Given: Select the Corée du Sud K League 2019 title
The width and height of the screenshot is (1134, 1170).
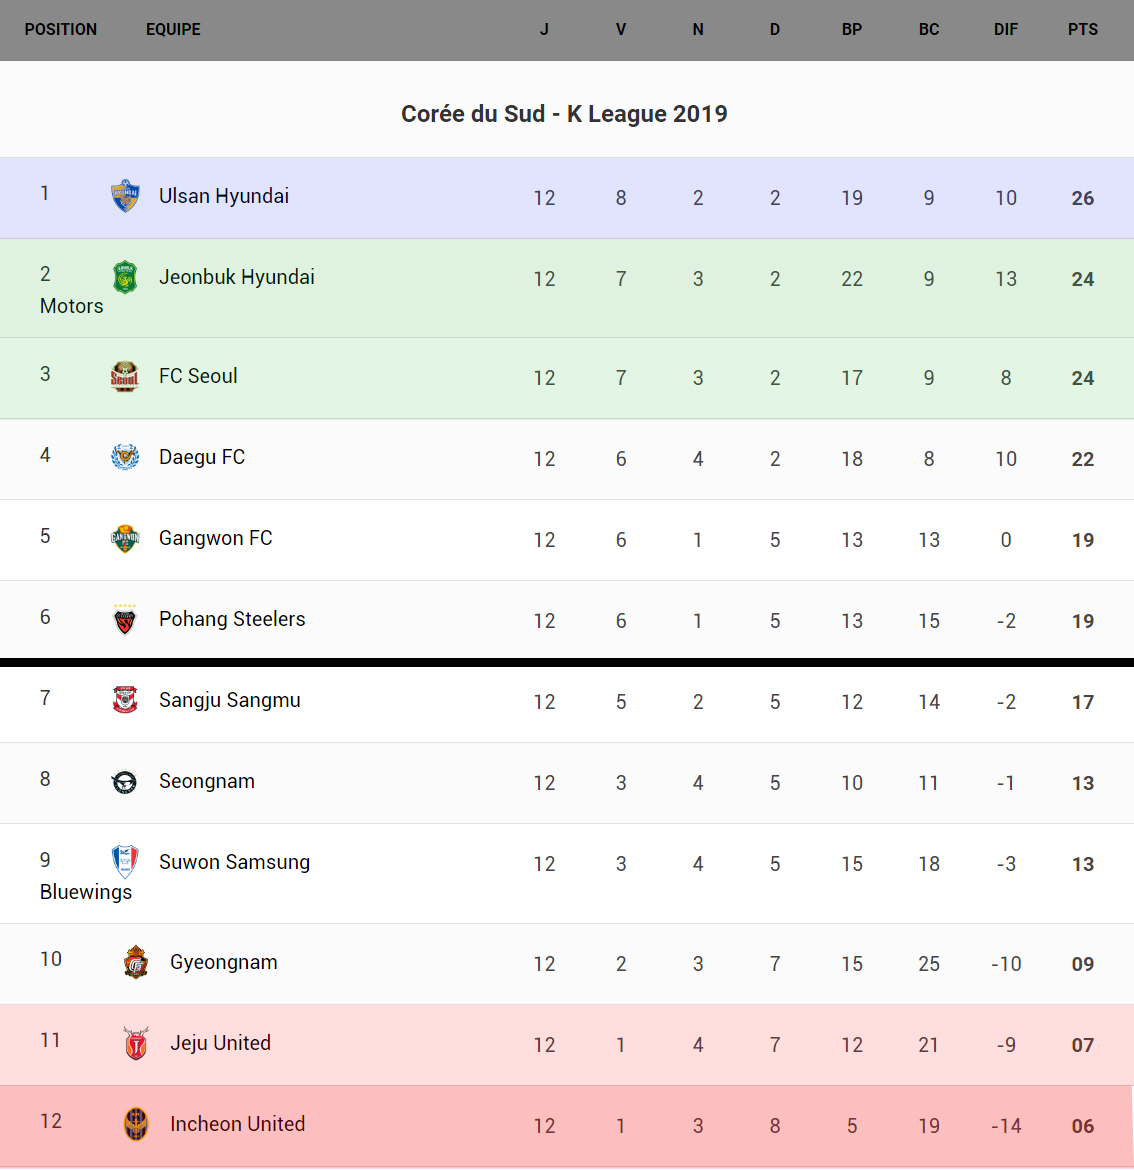Looking at the screenshot, I should pos(564,114).
